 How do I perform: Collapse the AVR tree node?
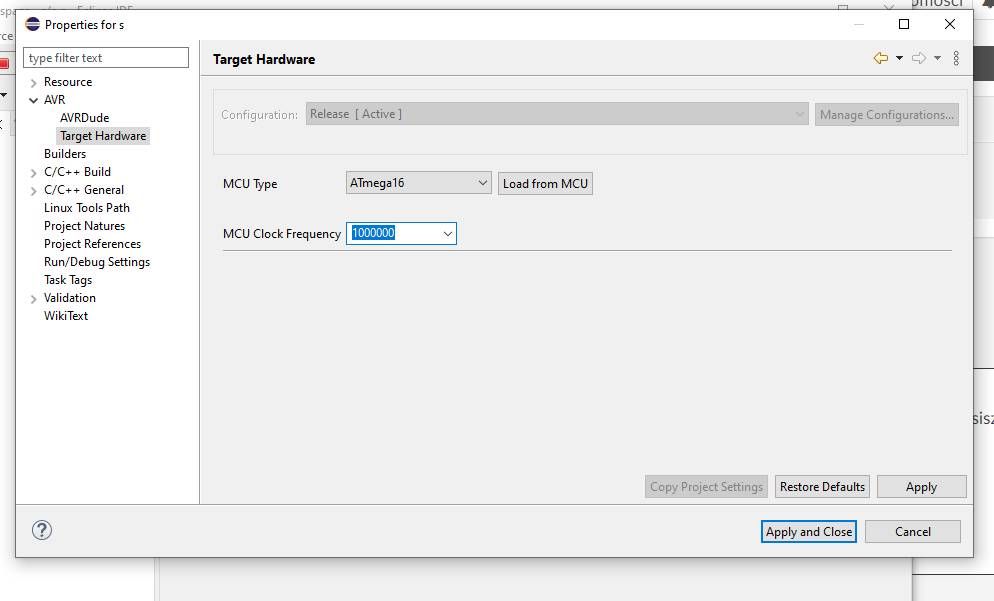[x=34, y=100]
